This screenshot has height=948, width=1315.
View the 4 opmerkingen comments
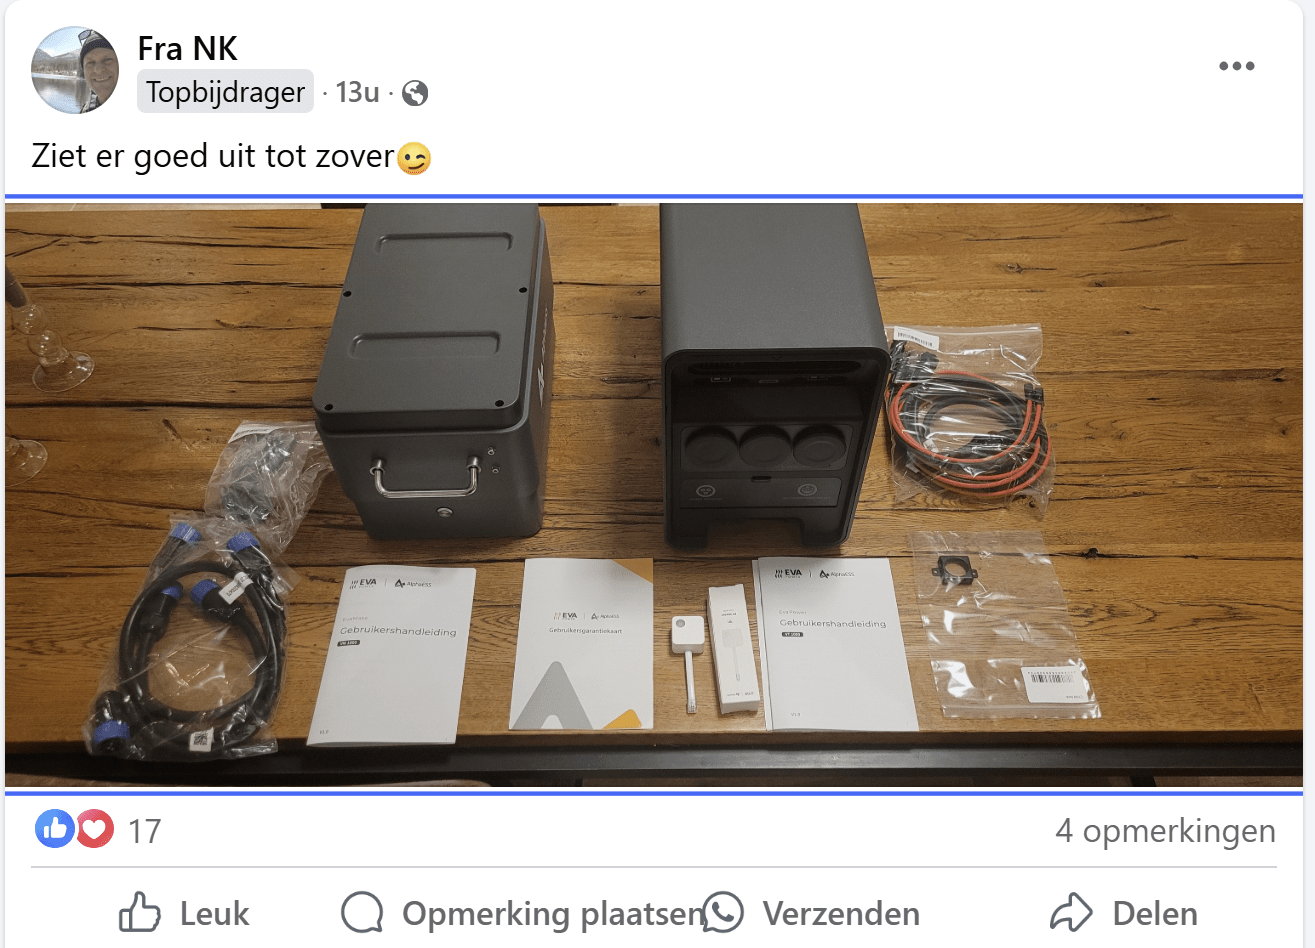[x=1165, y=830]
